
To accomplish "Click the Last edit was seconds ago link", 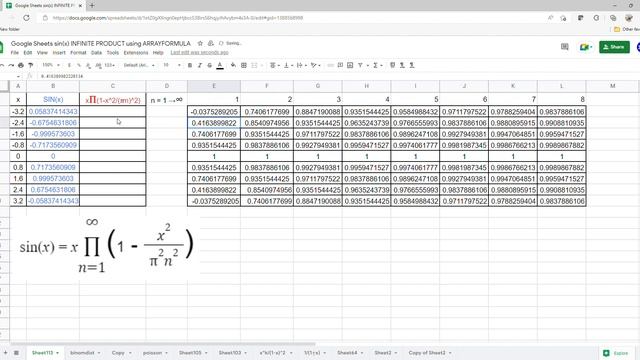I will [200, 53].
